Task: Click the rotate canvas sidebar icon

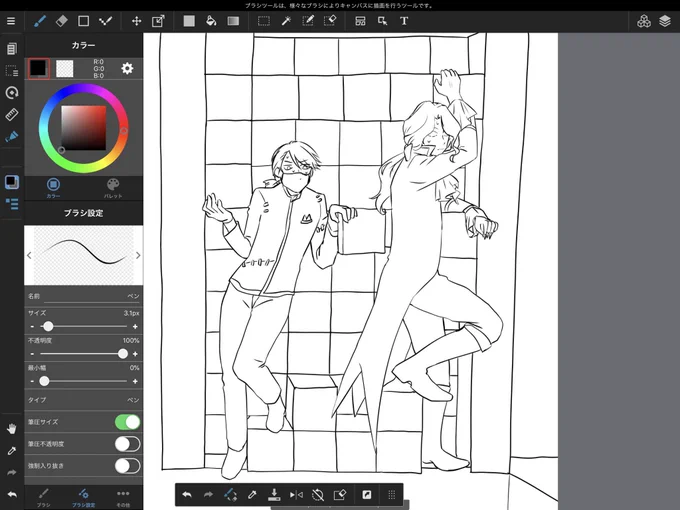Action: pos(12,92)
